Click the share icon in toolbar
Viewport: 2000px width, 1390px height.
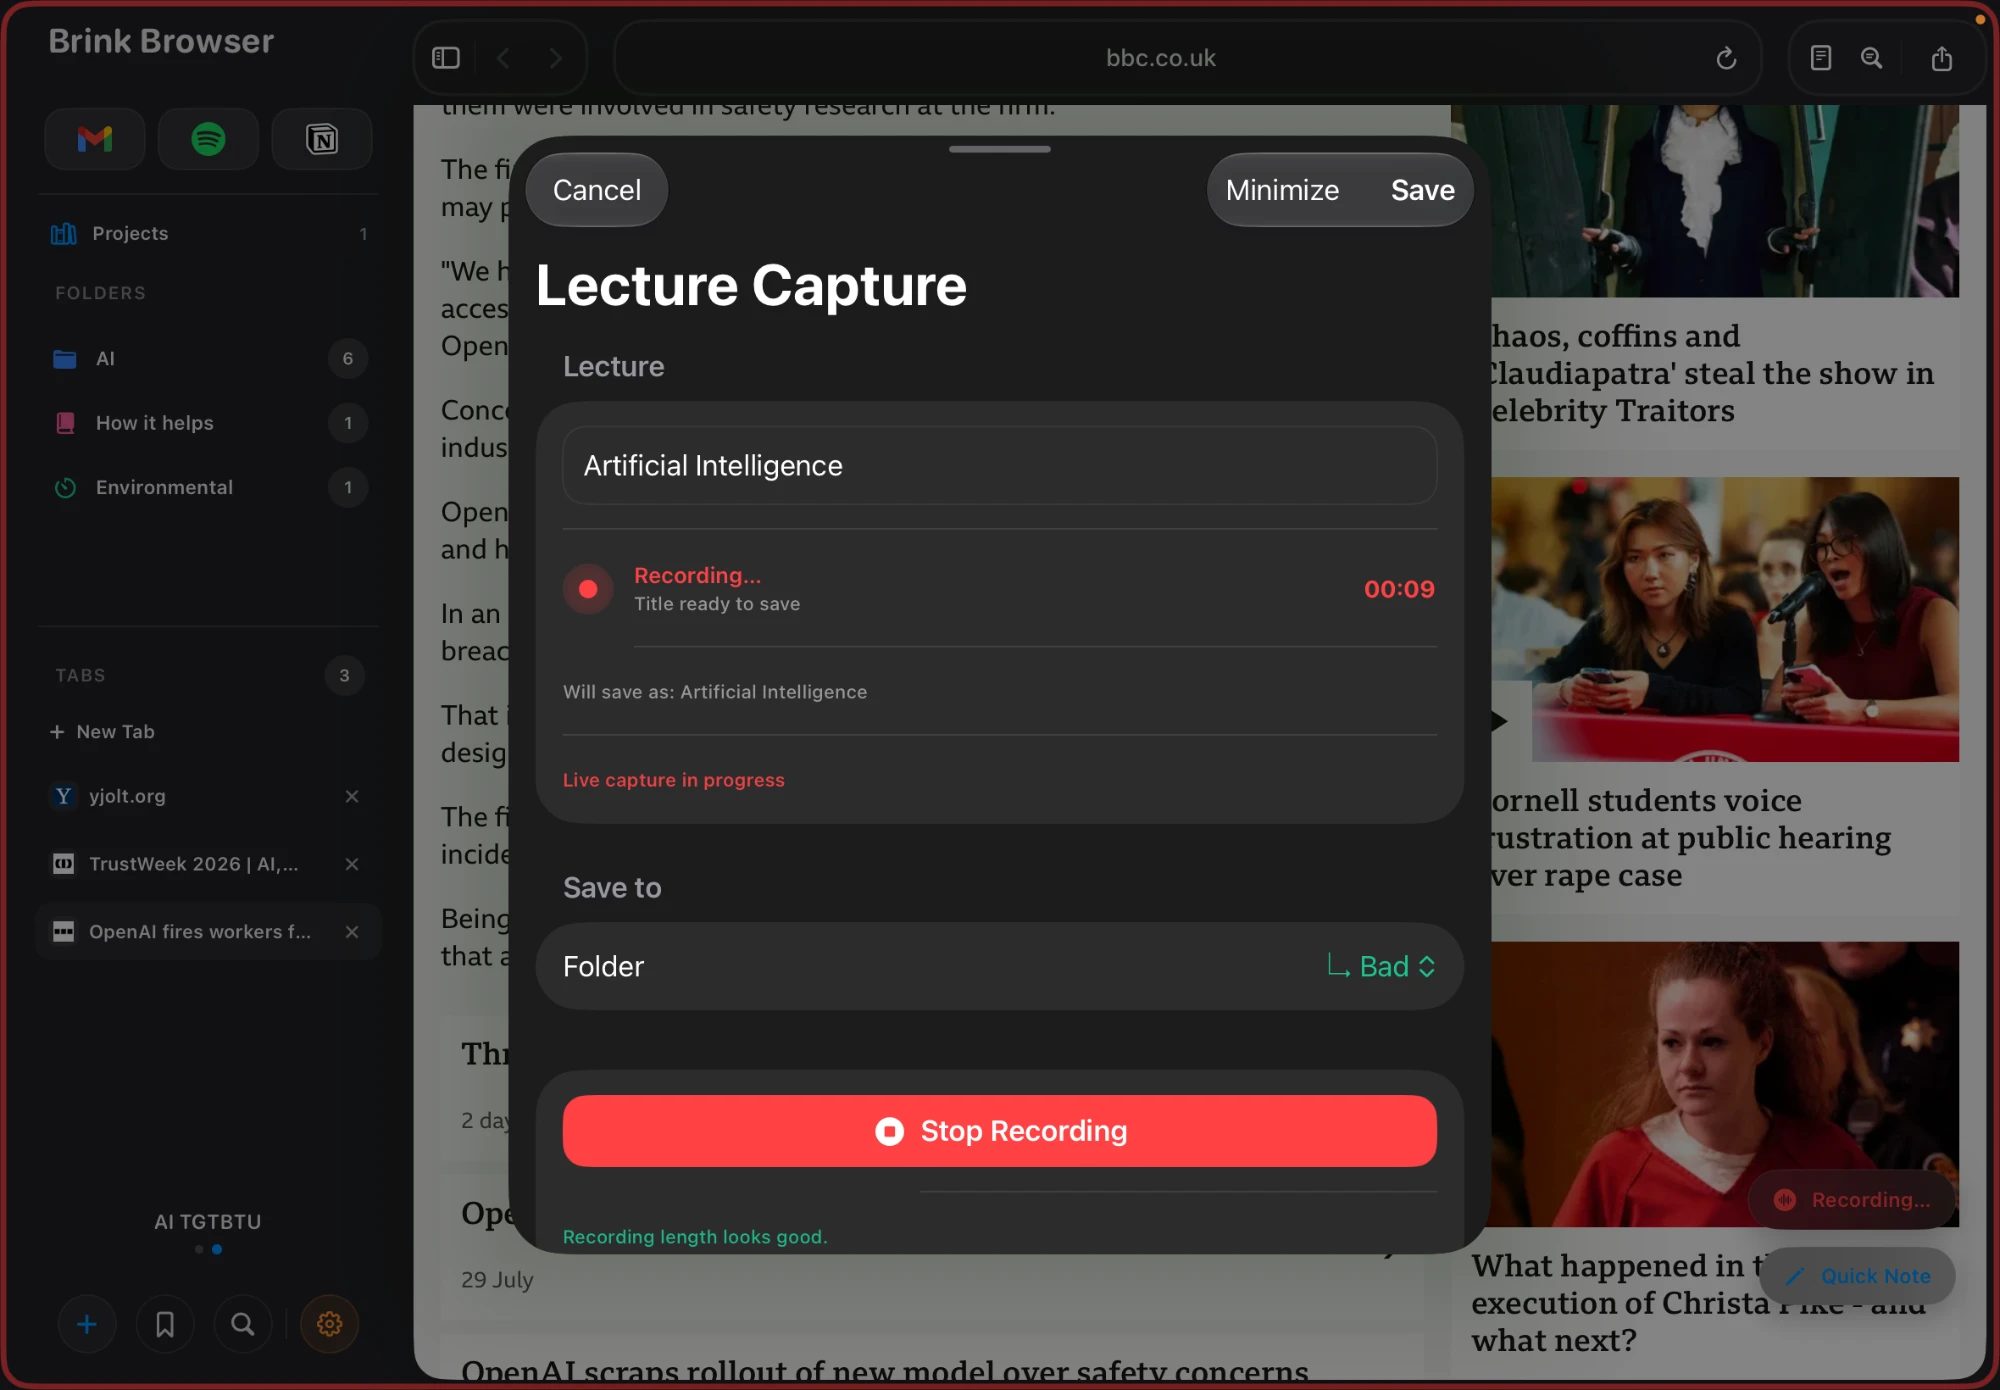[x=1942, y=58]
